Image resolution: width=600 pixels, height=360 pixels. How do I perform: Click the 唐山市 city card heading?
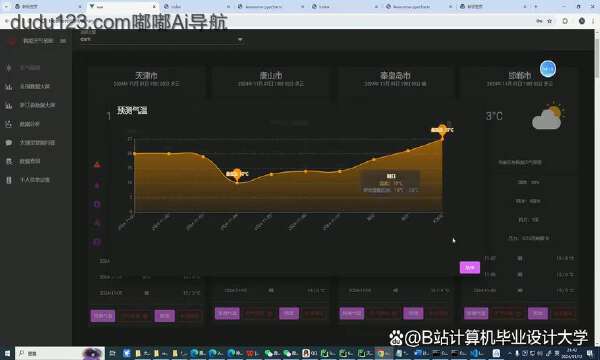tap(271, 75)
